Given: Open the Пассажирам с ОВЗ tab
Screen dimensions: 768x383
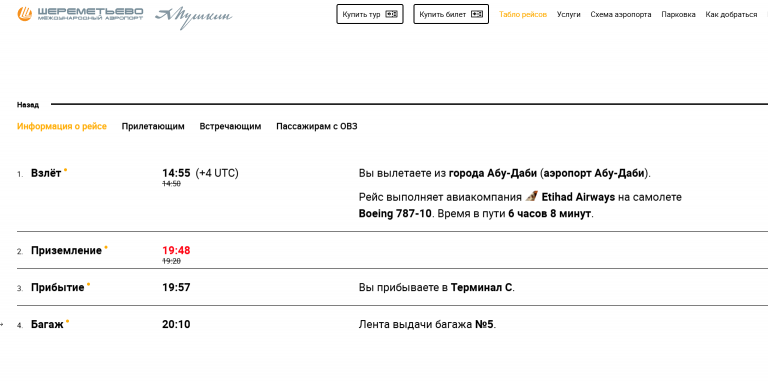Looking at the screenshot, I should [x=317, y=126].
